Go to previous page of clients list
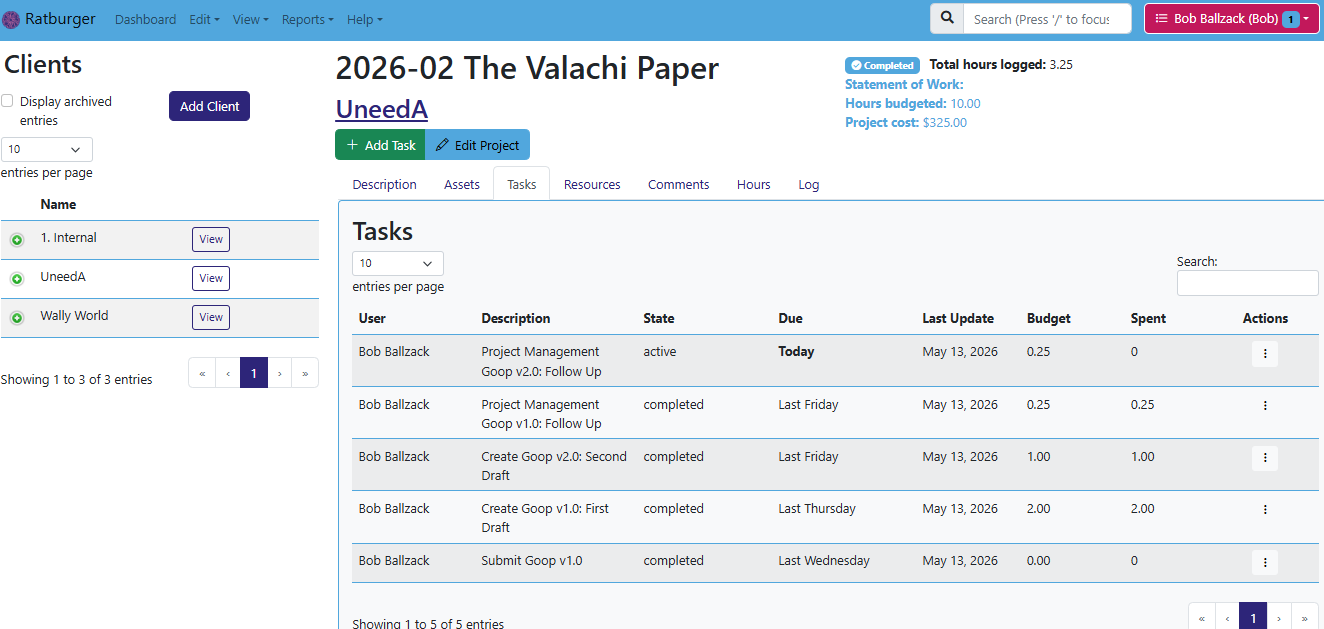This screenshot has width=1324, height=629. [x=227, y=373]
